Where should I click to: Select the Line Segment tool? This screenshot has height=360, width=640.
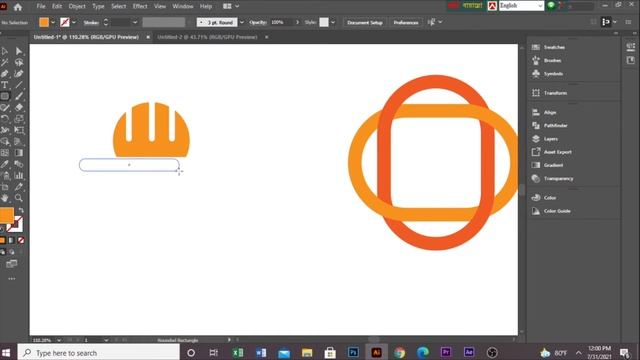coord(19,85)
